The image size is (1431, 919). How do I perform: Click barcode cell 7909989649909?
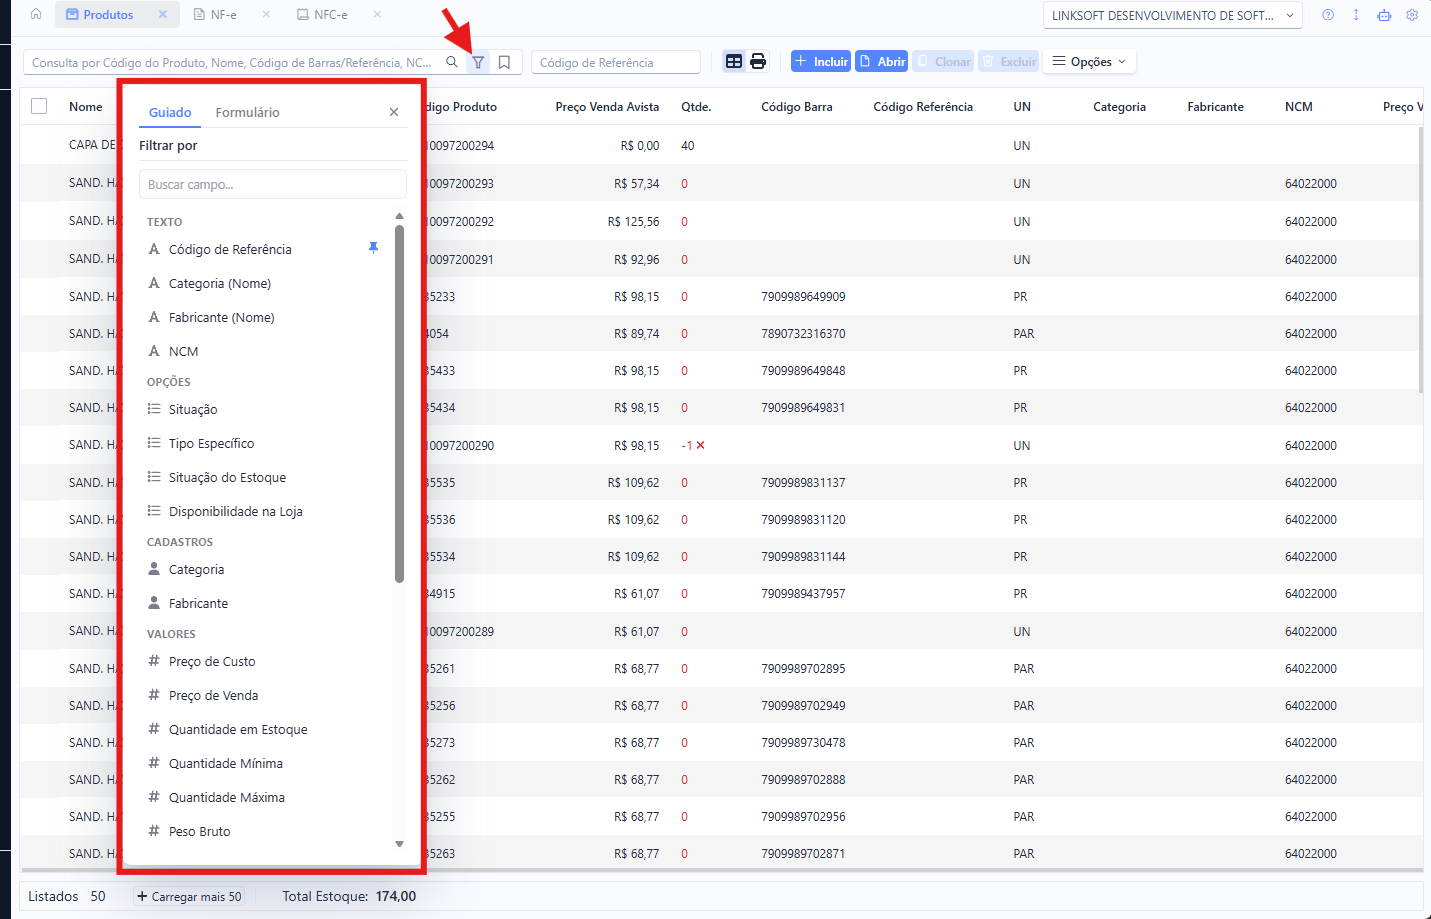[803, 297]
